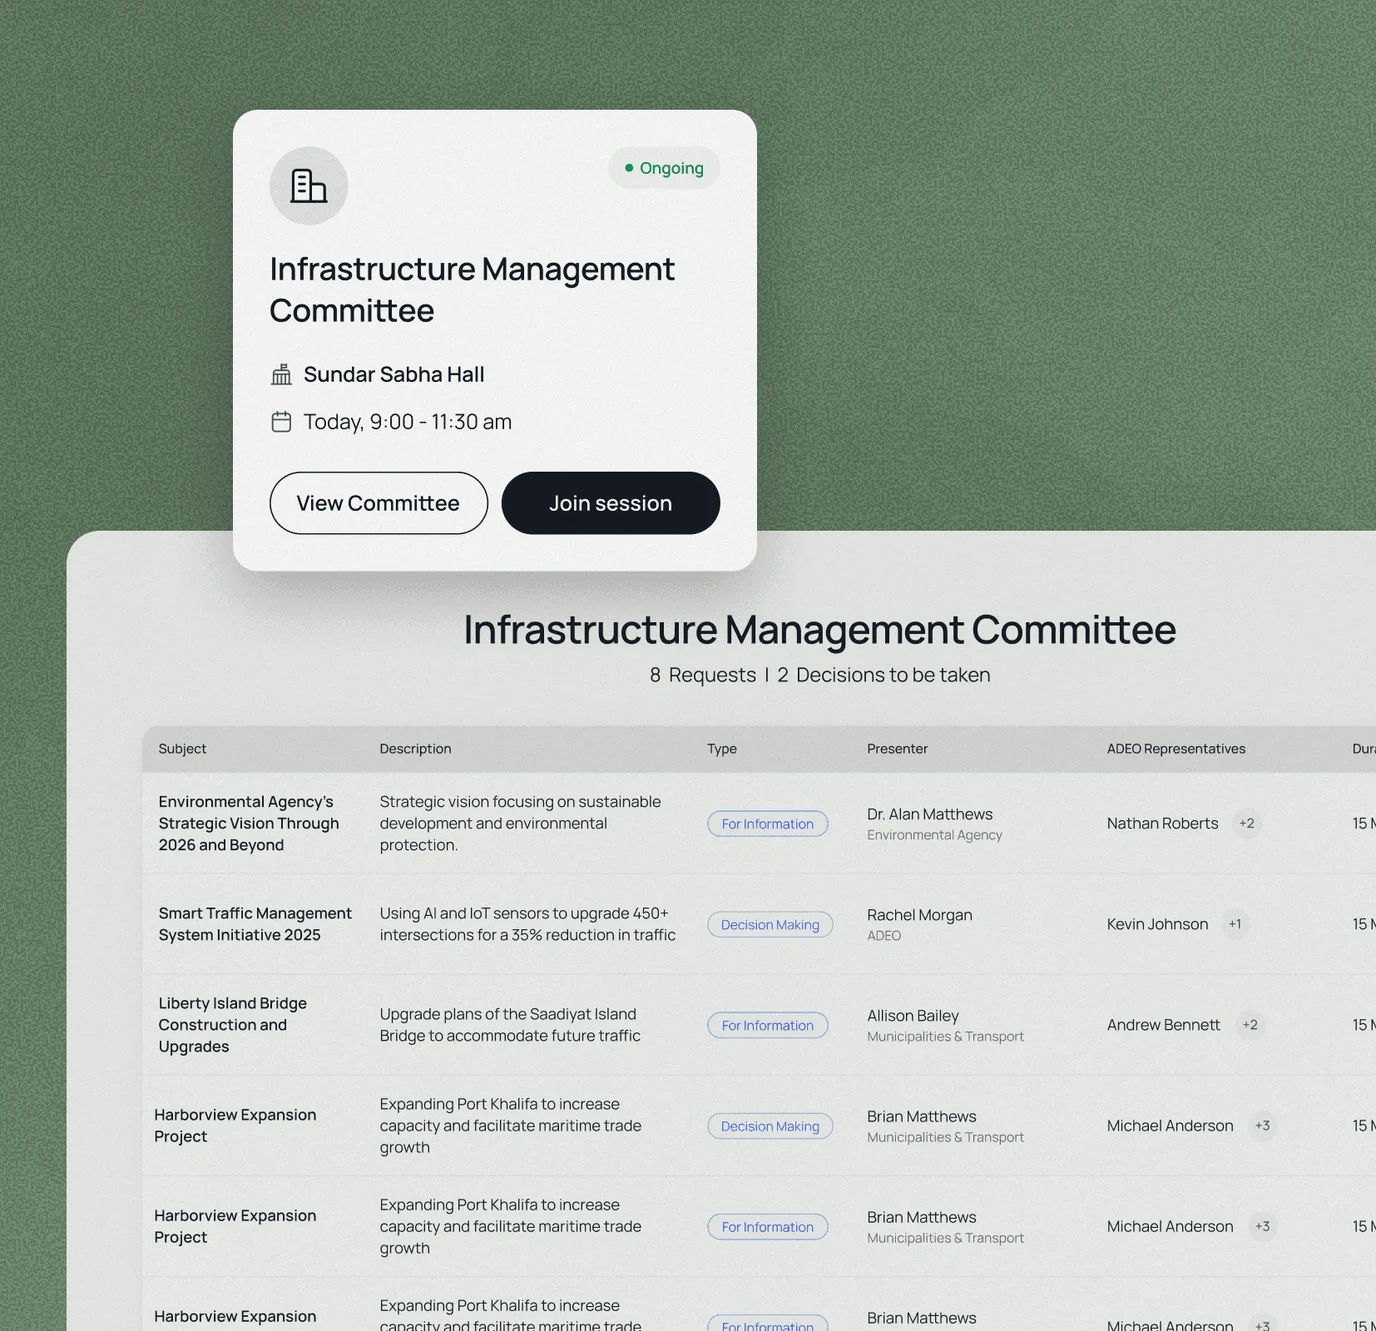Select representative Andrew Bennett

click(1164, 1025)
